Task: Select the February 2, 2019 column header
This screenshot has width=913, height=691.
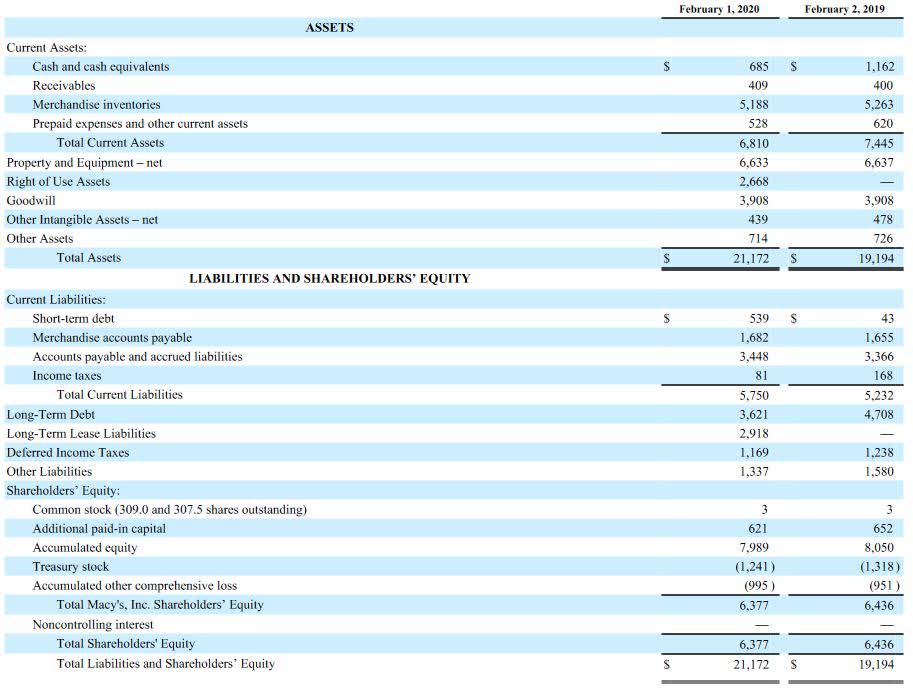Action: (847, 9)
